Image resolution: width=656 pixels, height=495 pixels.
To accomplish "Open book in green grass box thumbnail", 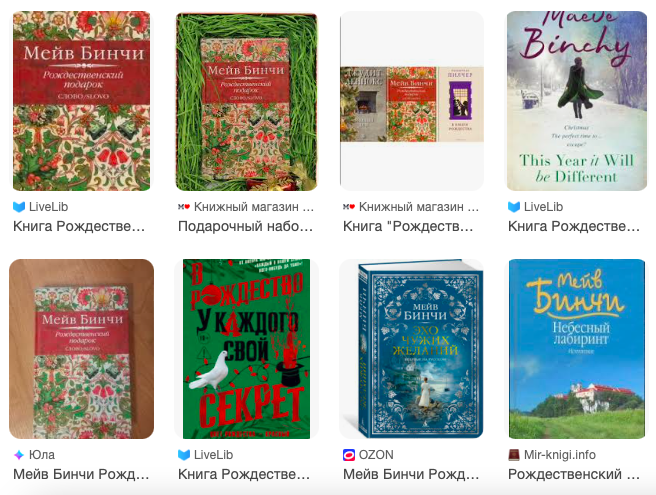I will [247, 101].
